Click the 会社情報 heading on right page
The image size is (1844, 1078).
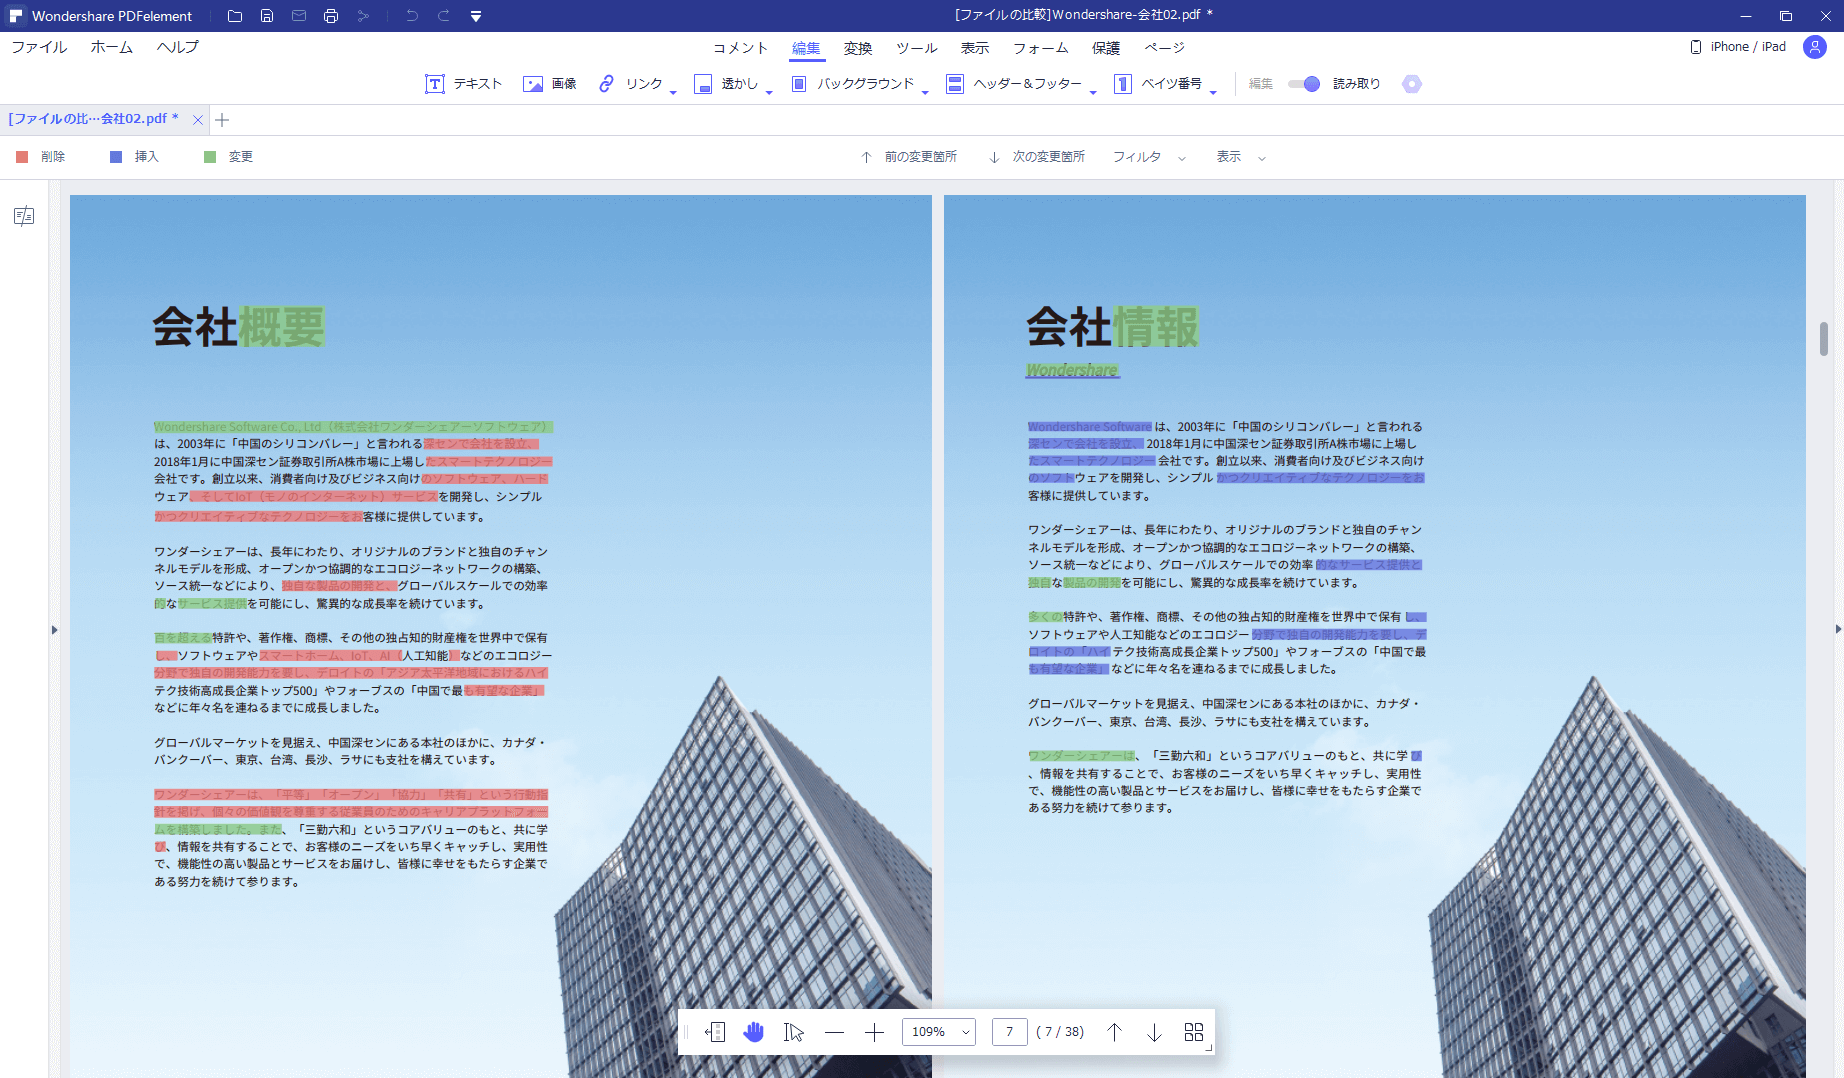(x=1113, y=327)
